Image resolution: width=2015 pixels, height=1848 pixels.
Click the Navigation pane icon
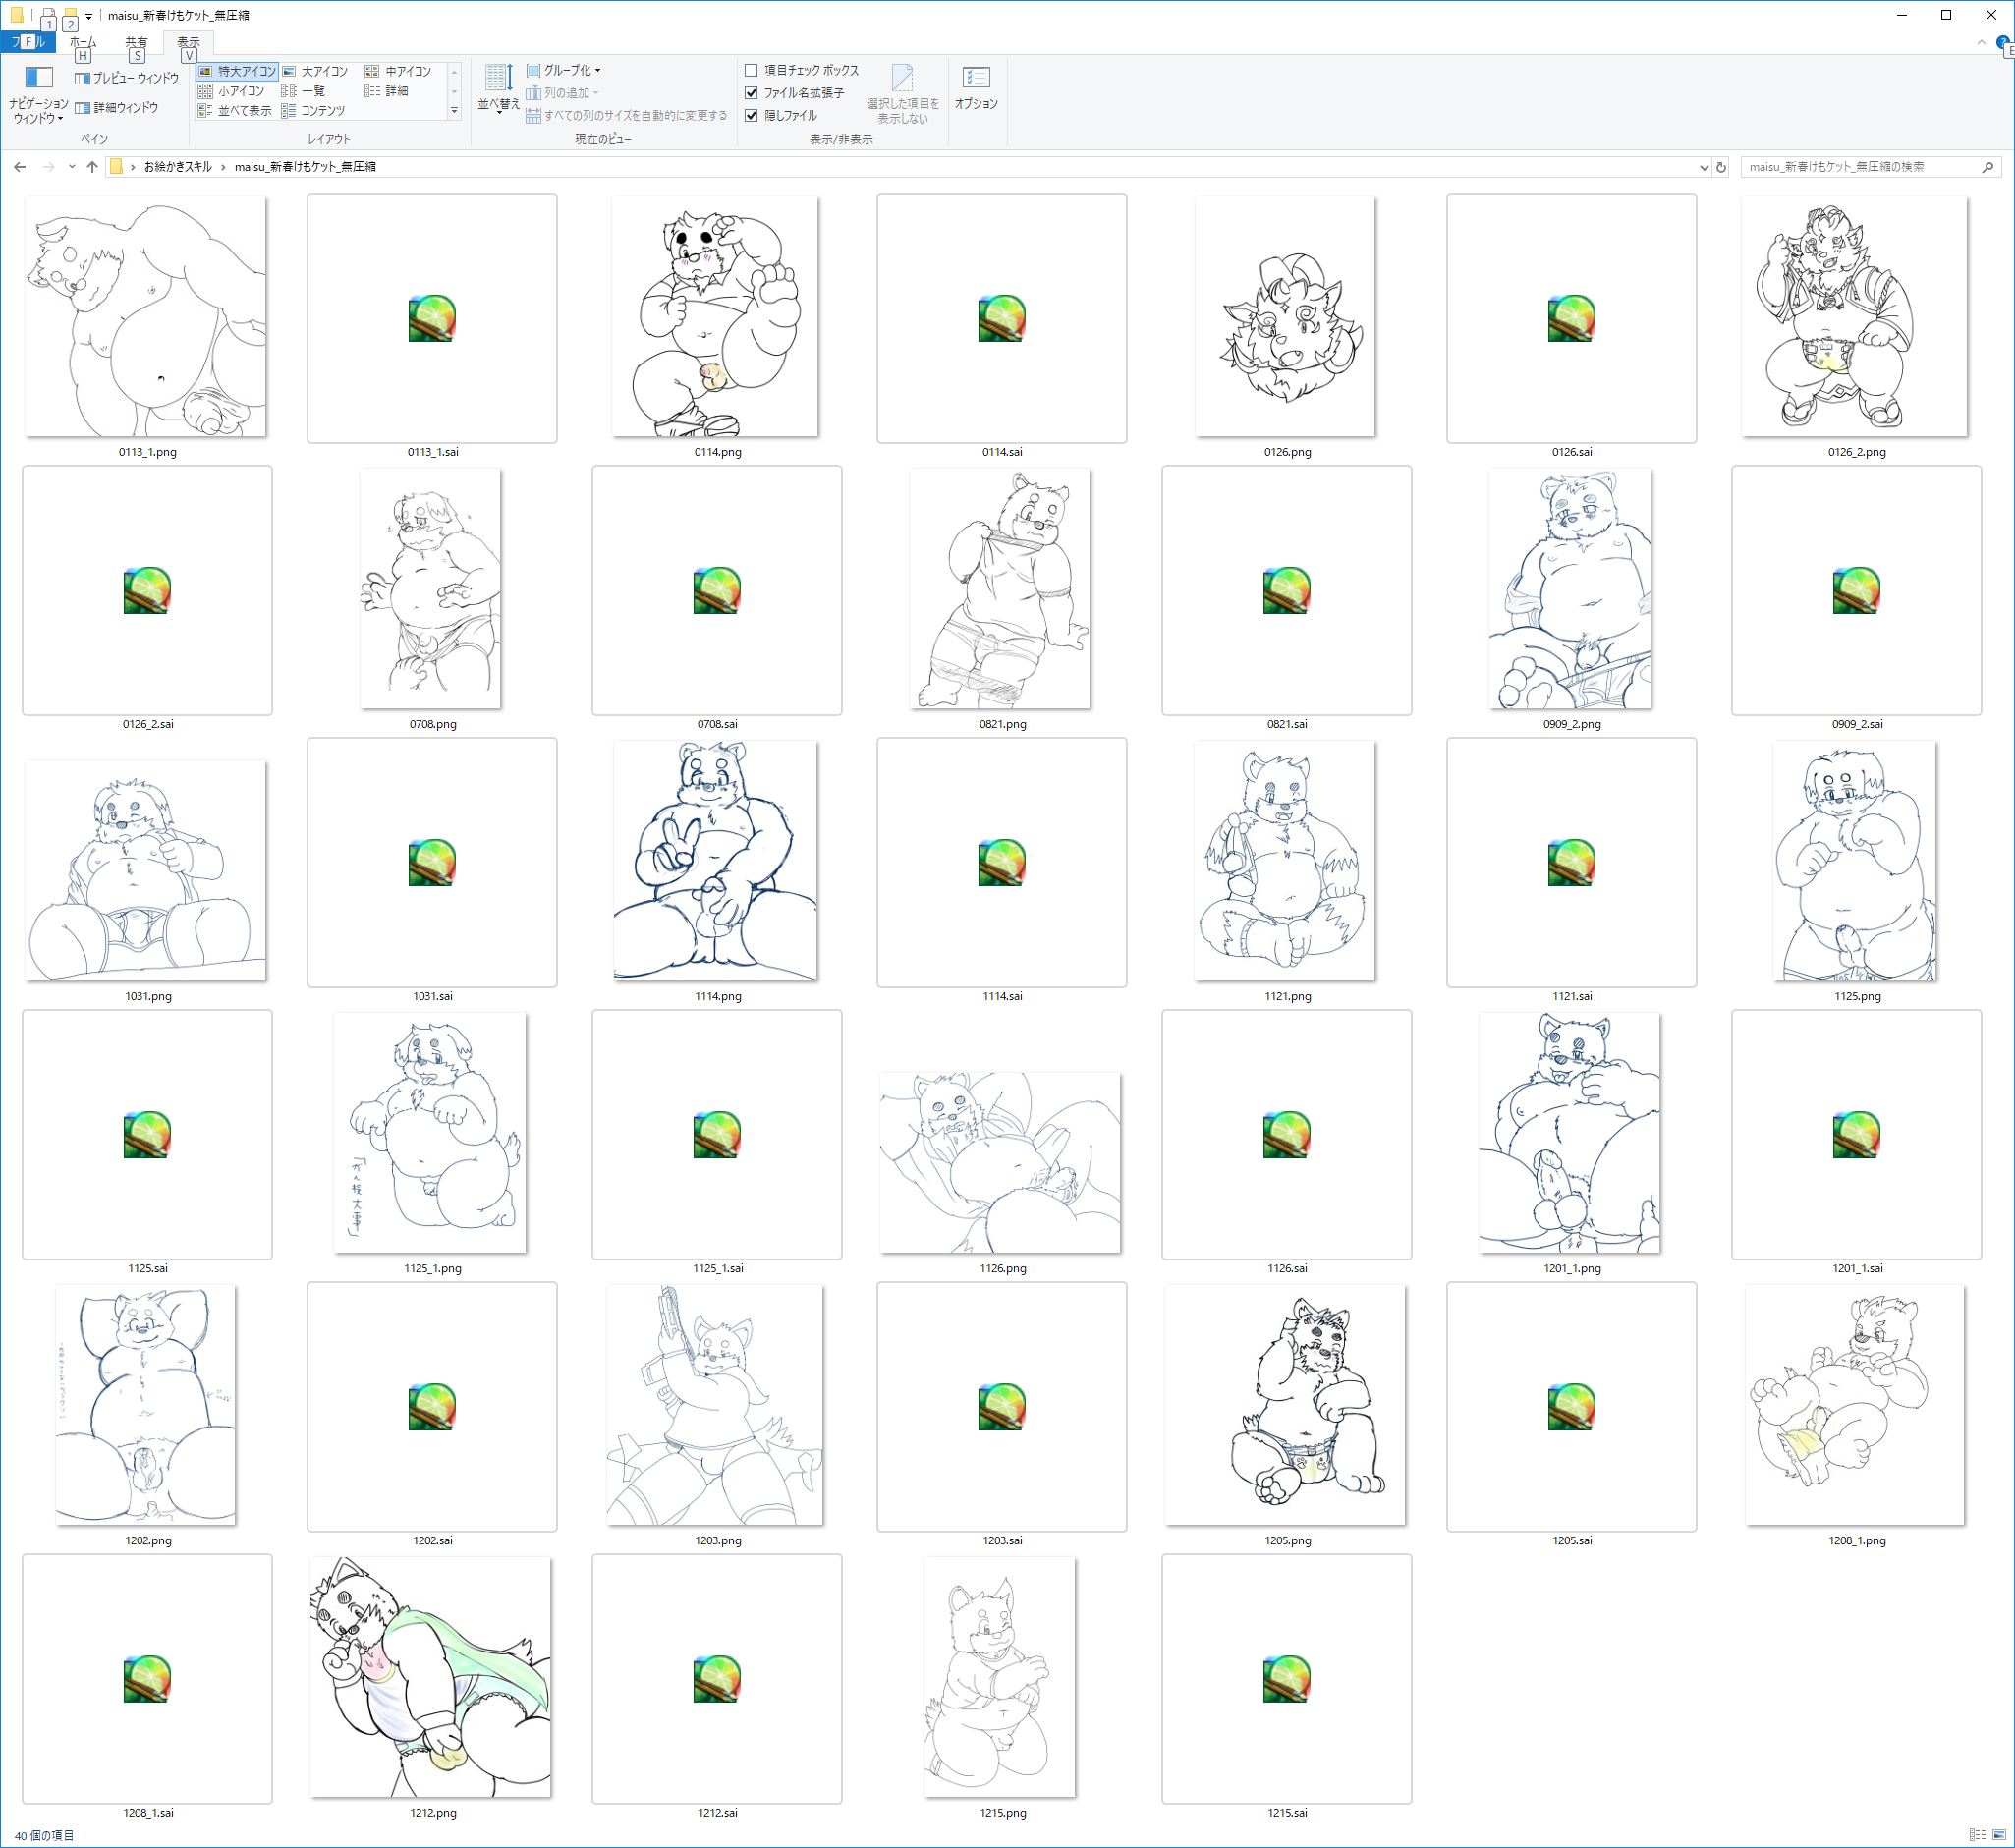[38, 78]
